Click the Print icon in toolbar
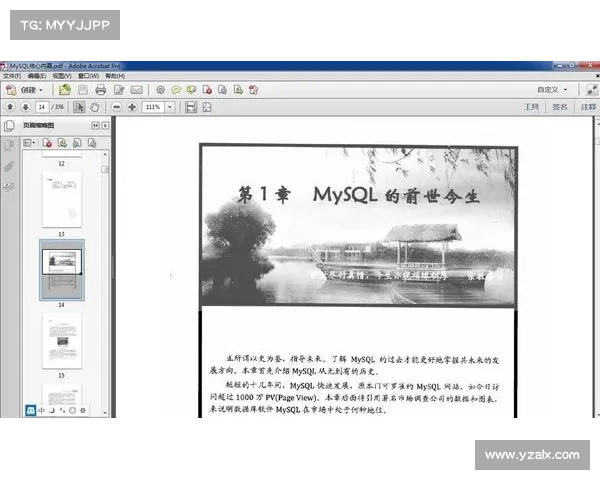Image resolution: width=600 pixels, height=480 pixels. click(100, 90)
